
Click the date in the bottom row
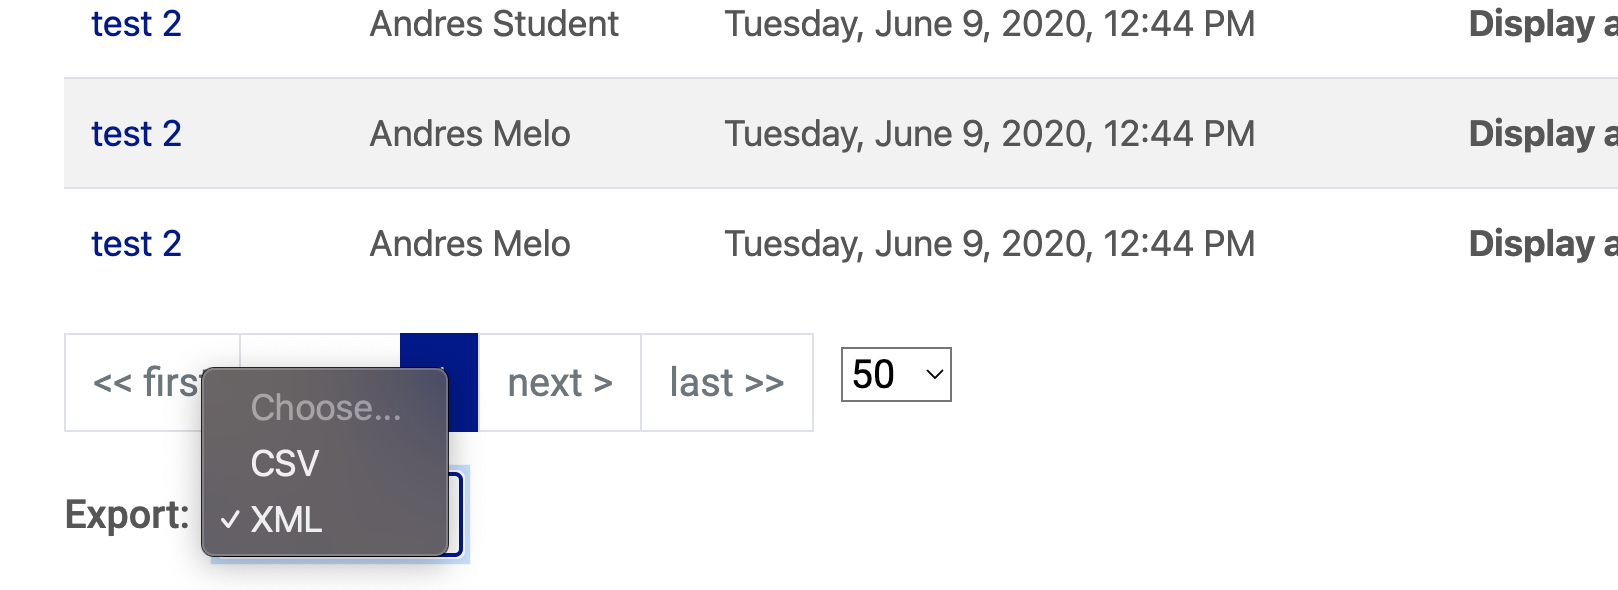[990, 244]
